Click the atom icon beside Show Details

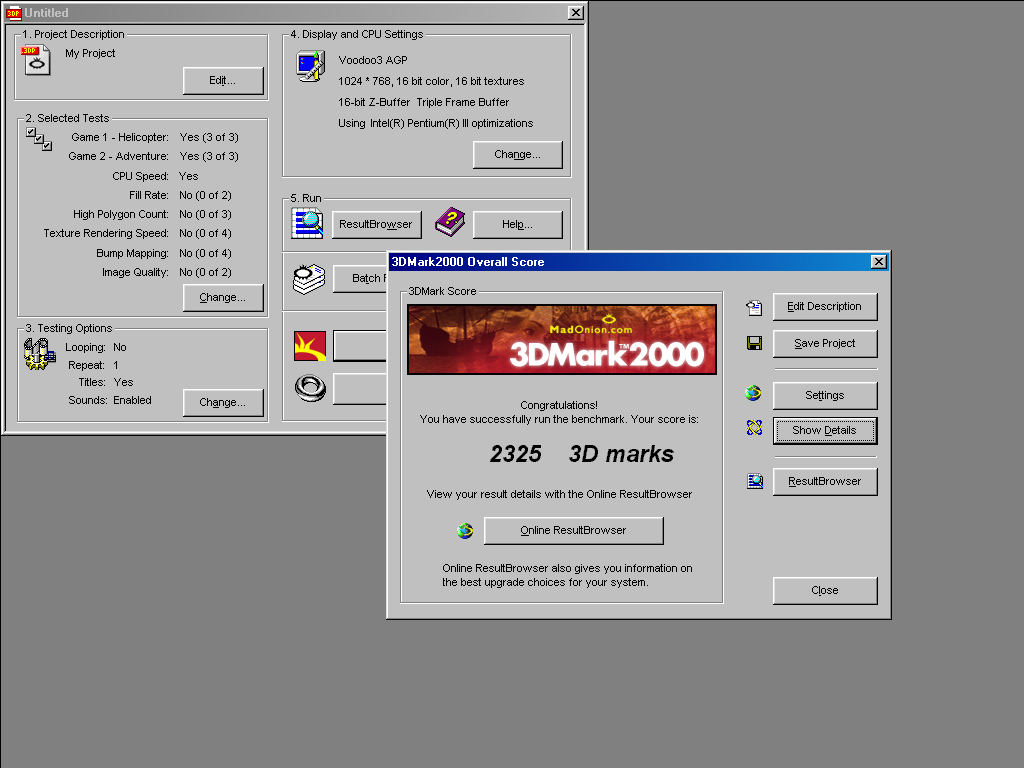pyautogui.click(x=754, y=428)
